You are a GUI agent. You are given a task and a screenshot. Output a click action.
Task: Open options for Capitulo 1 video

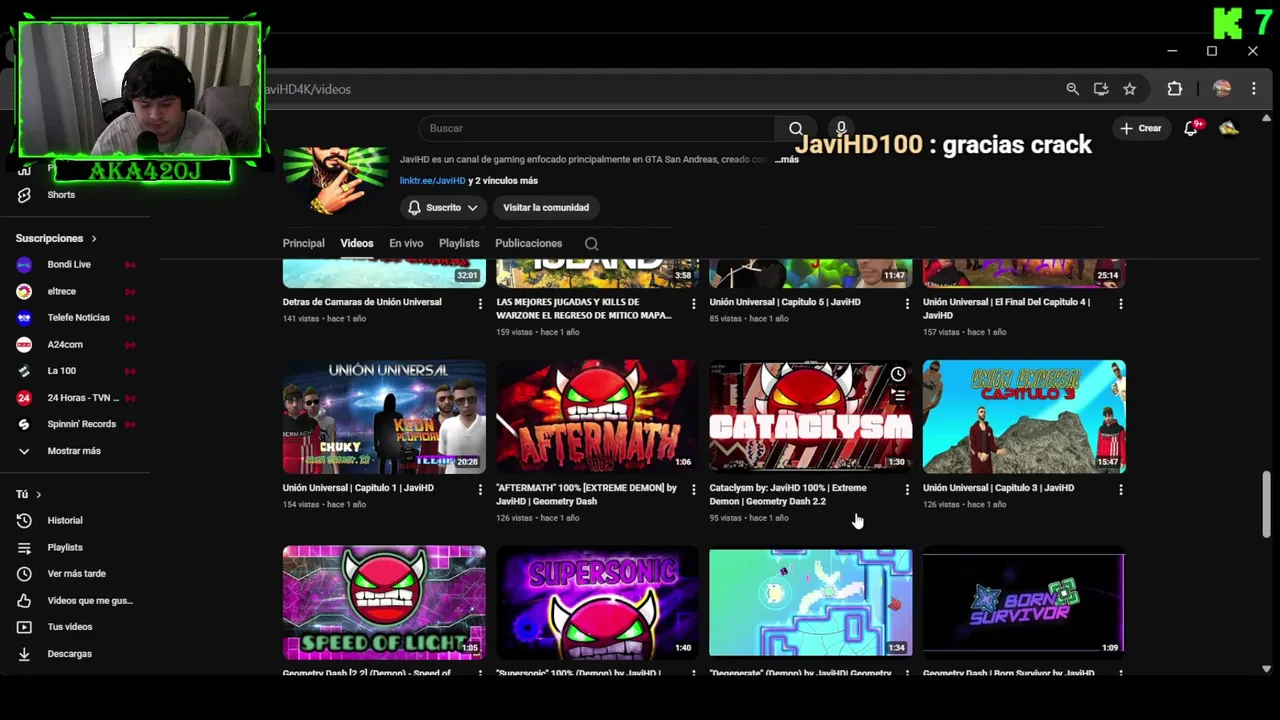pos(480,489)
